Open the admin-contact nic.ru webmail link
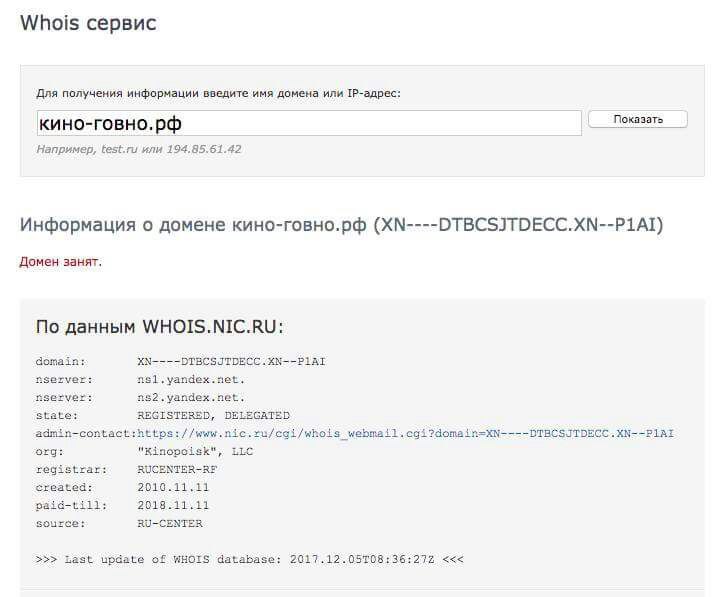Image resolution: width=724 pixels, height=597 pixels. [405, 434]
